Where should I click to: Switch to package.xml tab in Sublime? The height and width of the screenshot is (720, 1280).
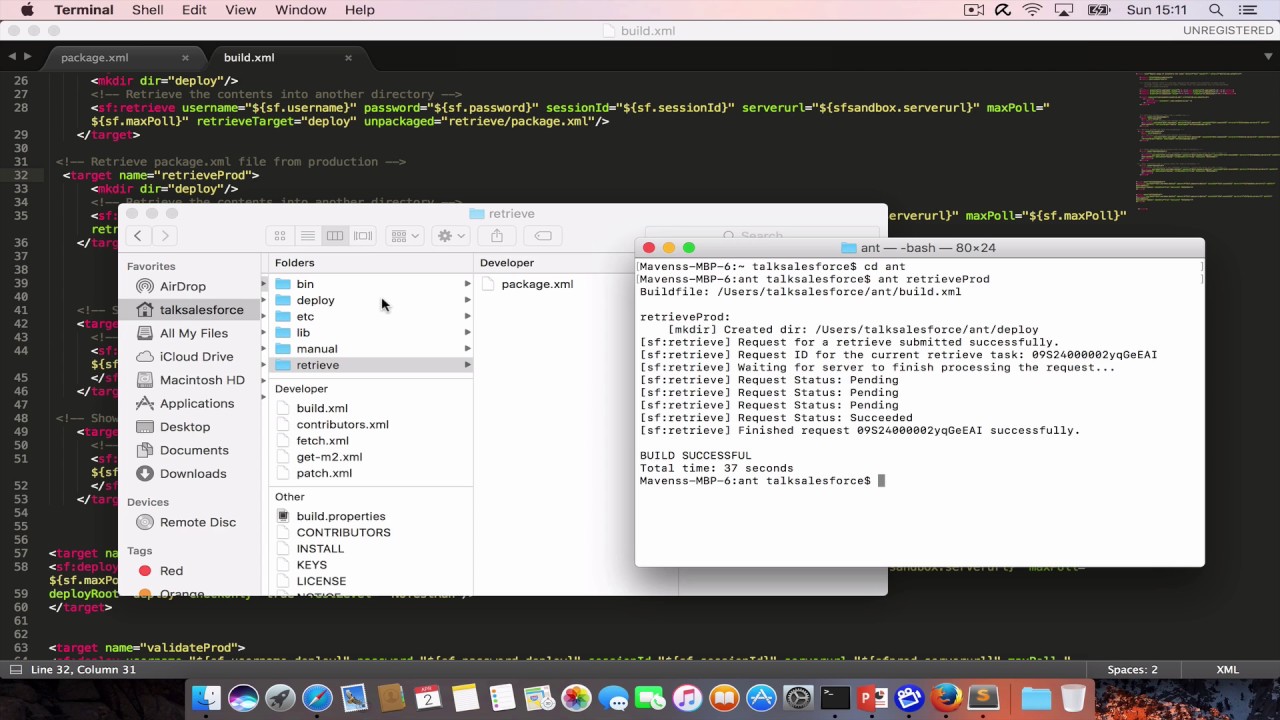95,58
